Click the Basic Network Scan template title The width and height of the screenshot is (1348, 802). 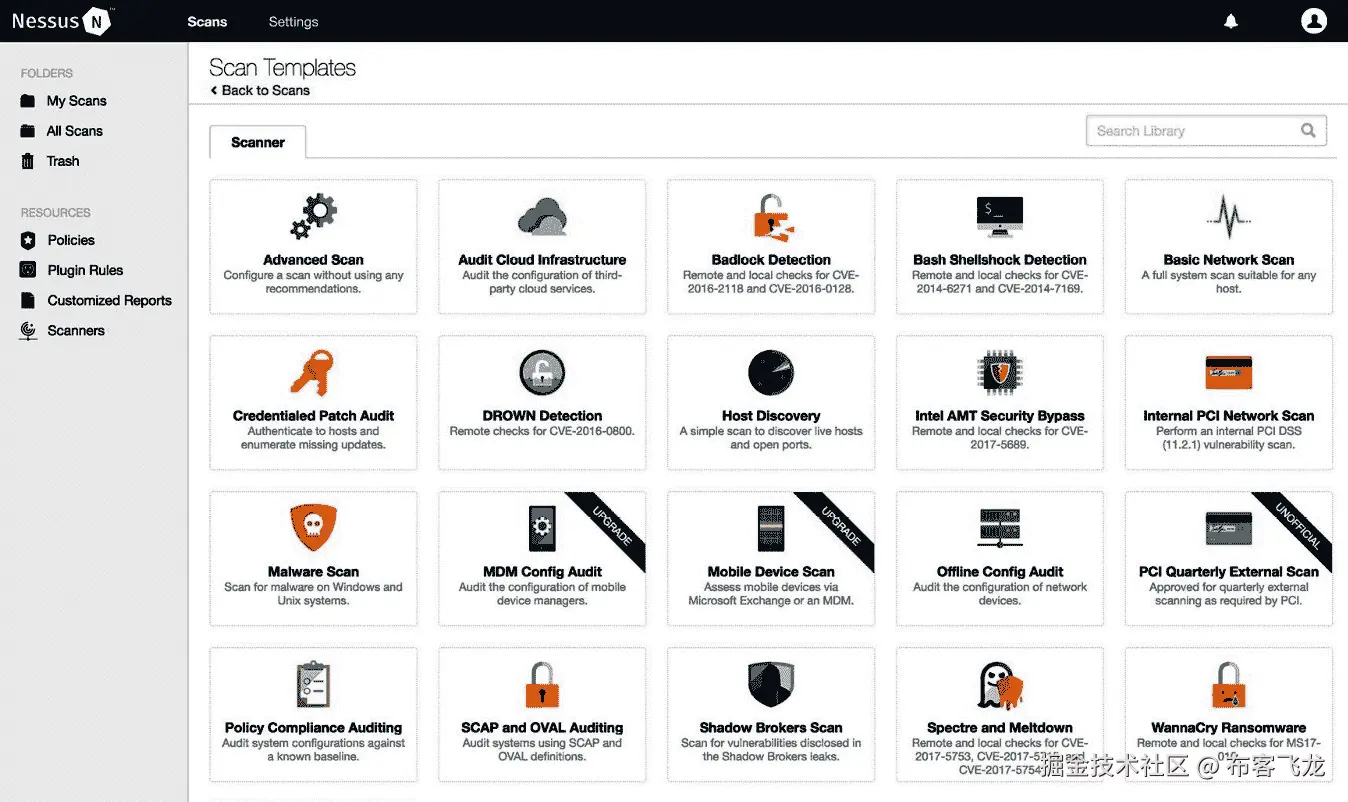point(1229,260)
